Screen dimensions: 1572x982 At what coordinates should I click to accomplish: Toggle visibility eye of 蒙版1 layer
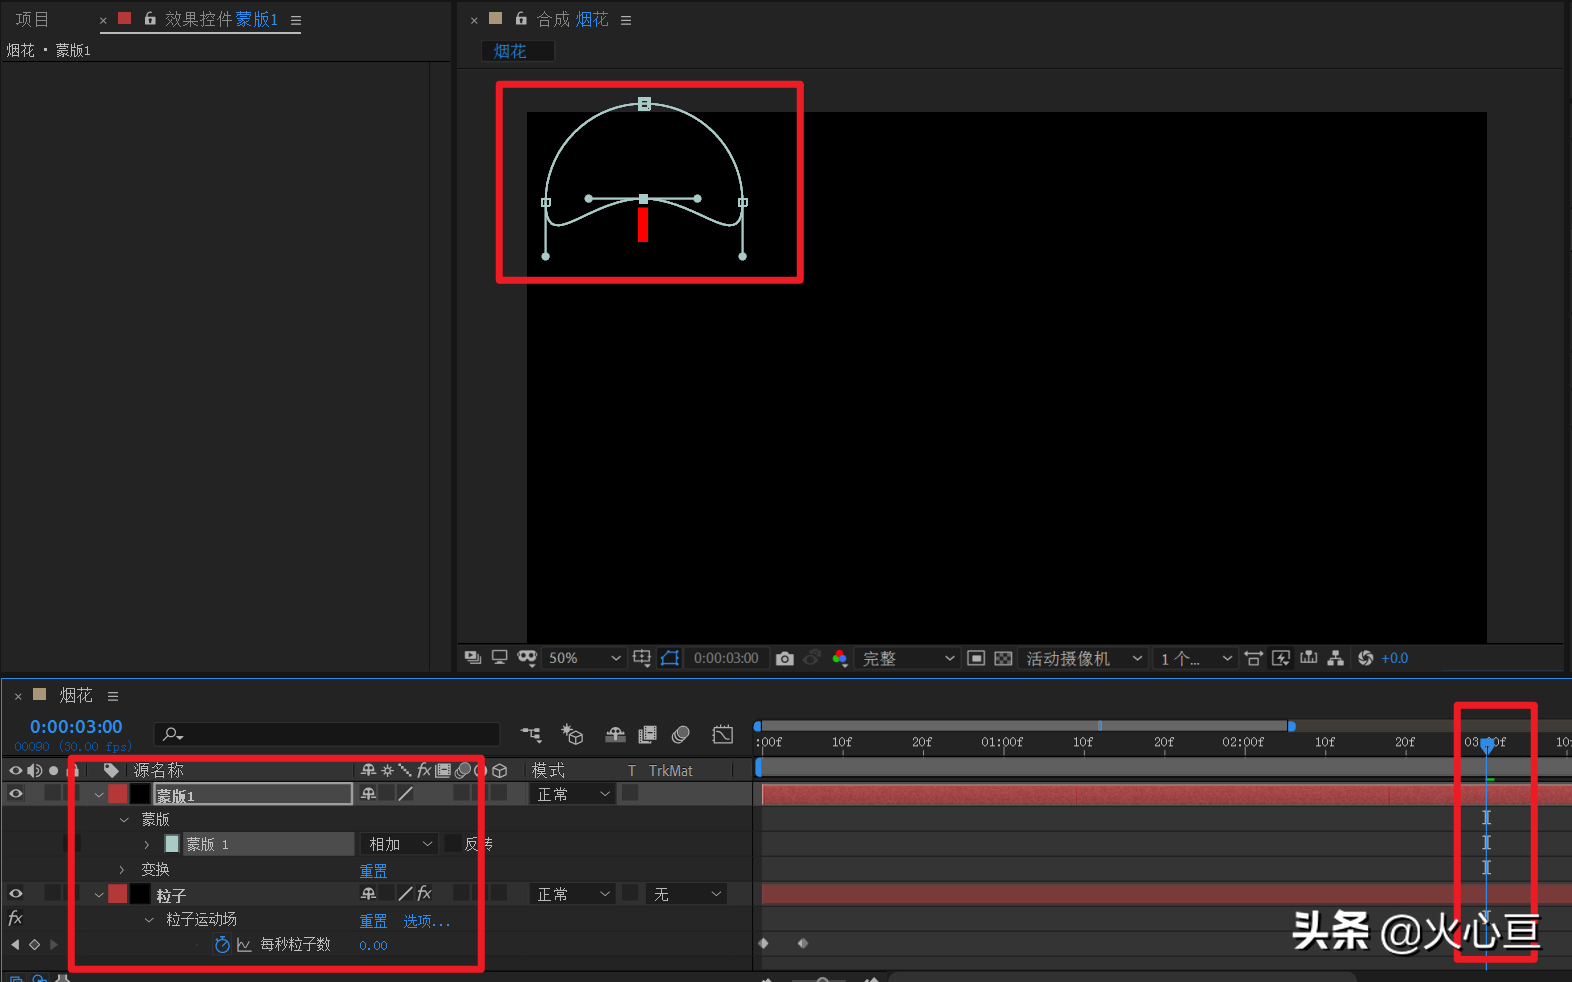pos(16,793)
